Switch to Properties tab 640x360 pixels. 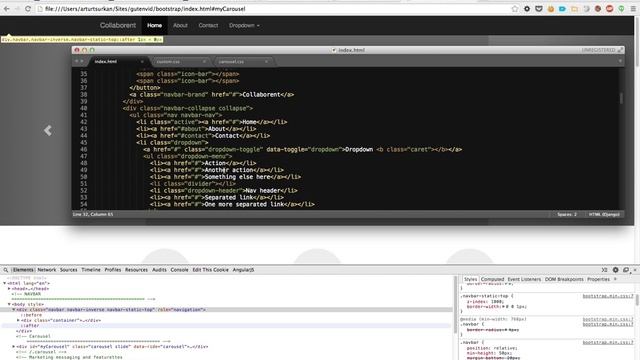598,279
